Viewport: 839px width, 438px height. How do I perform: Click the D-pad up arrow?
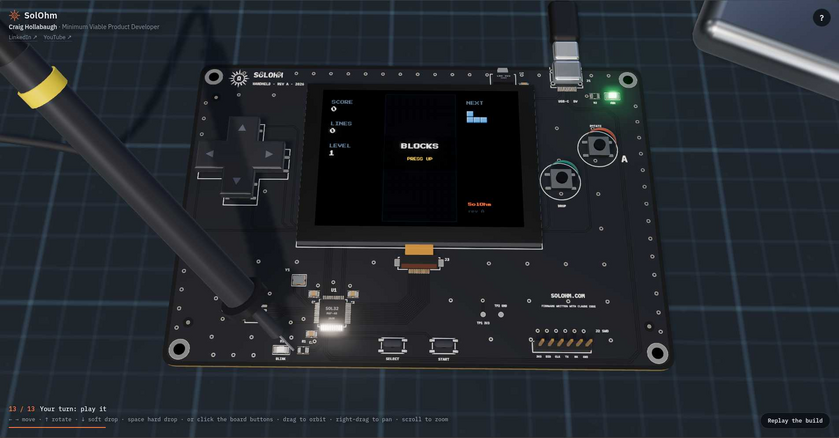coord(242,128)
